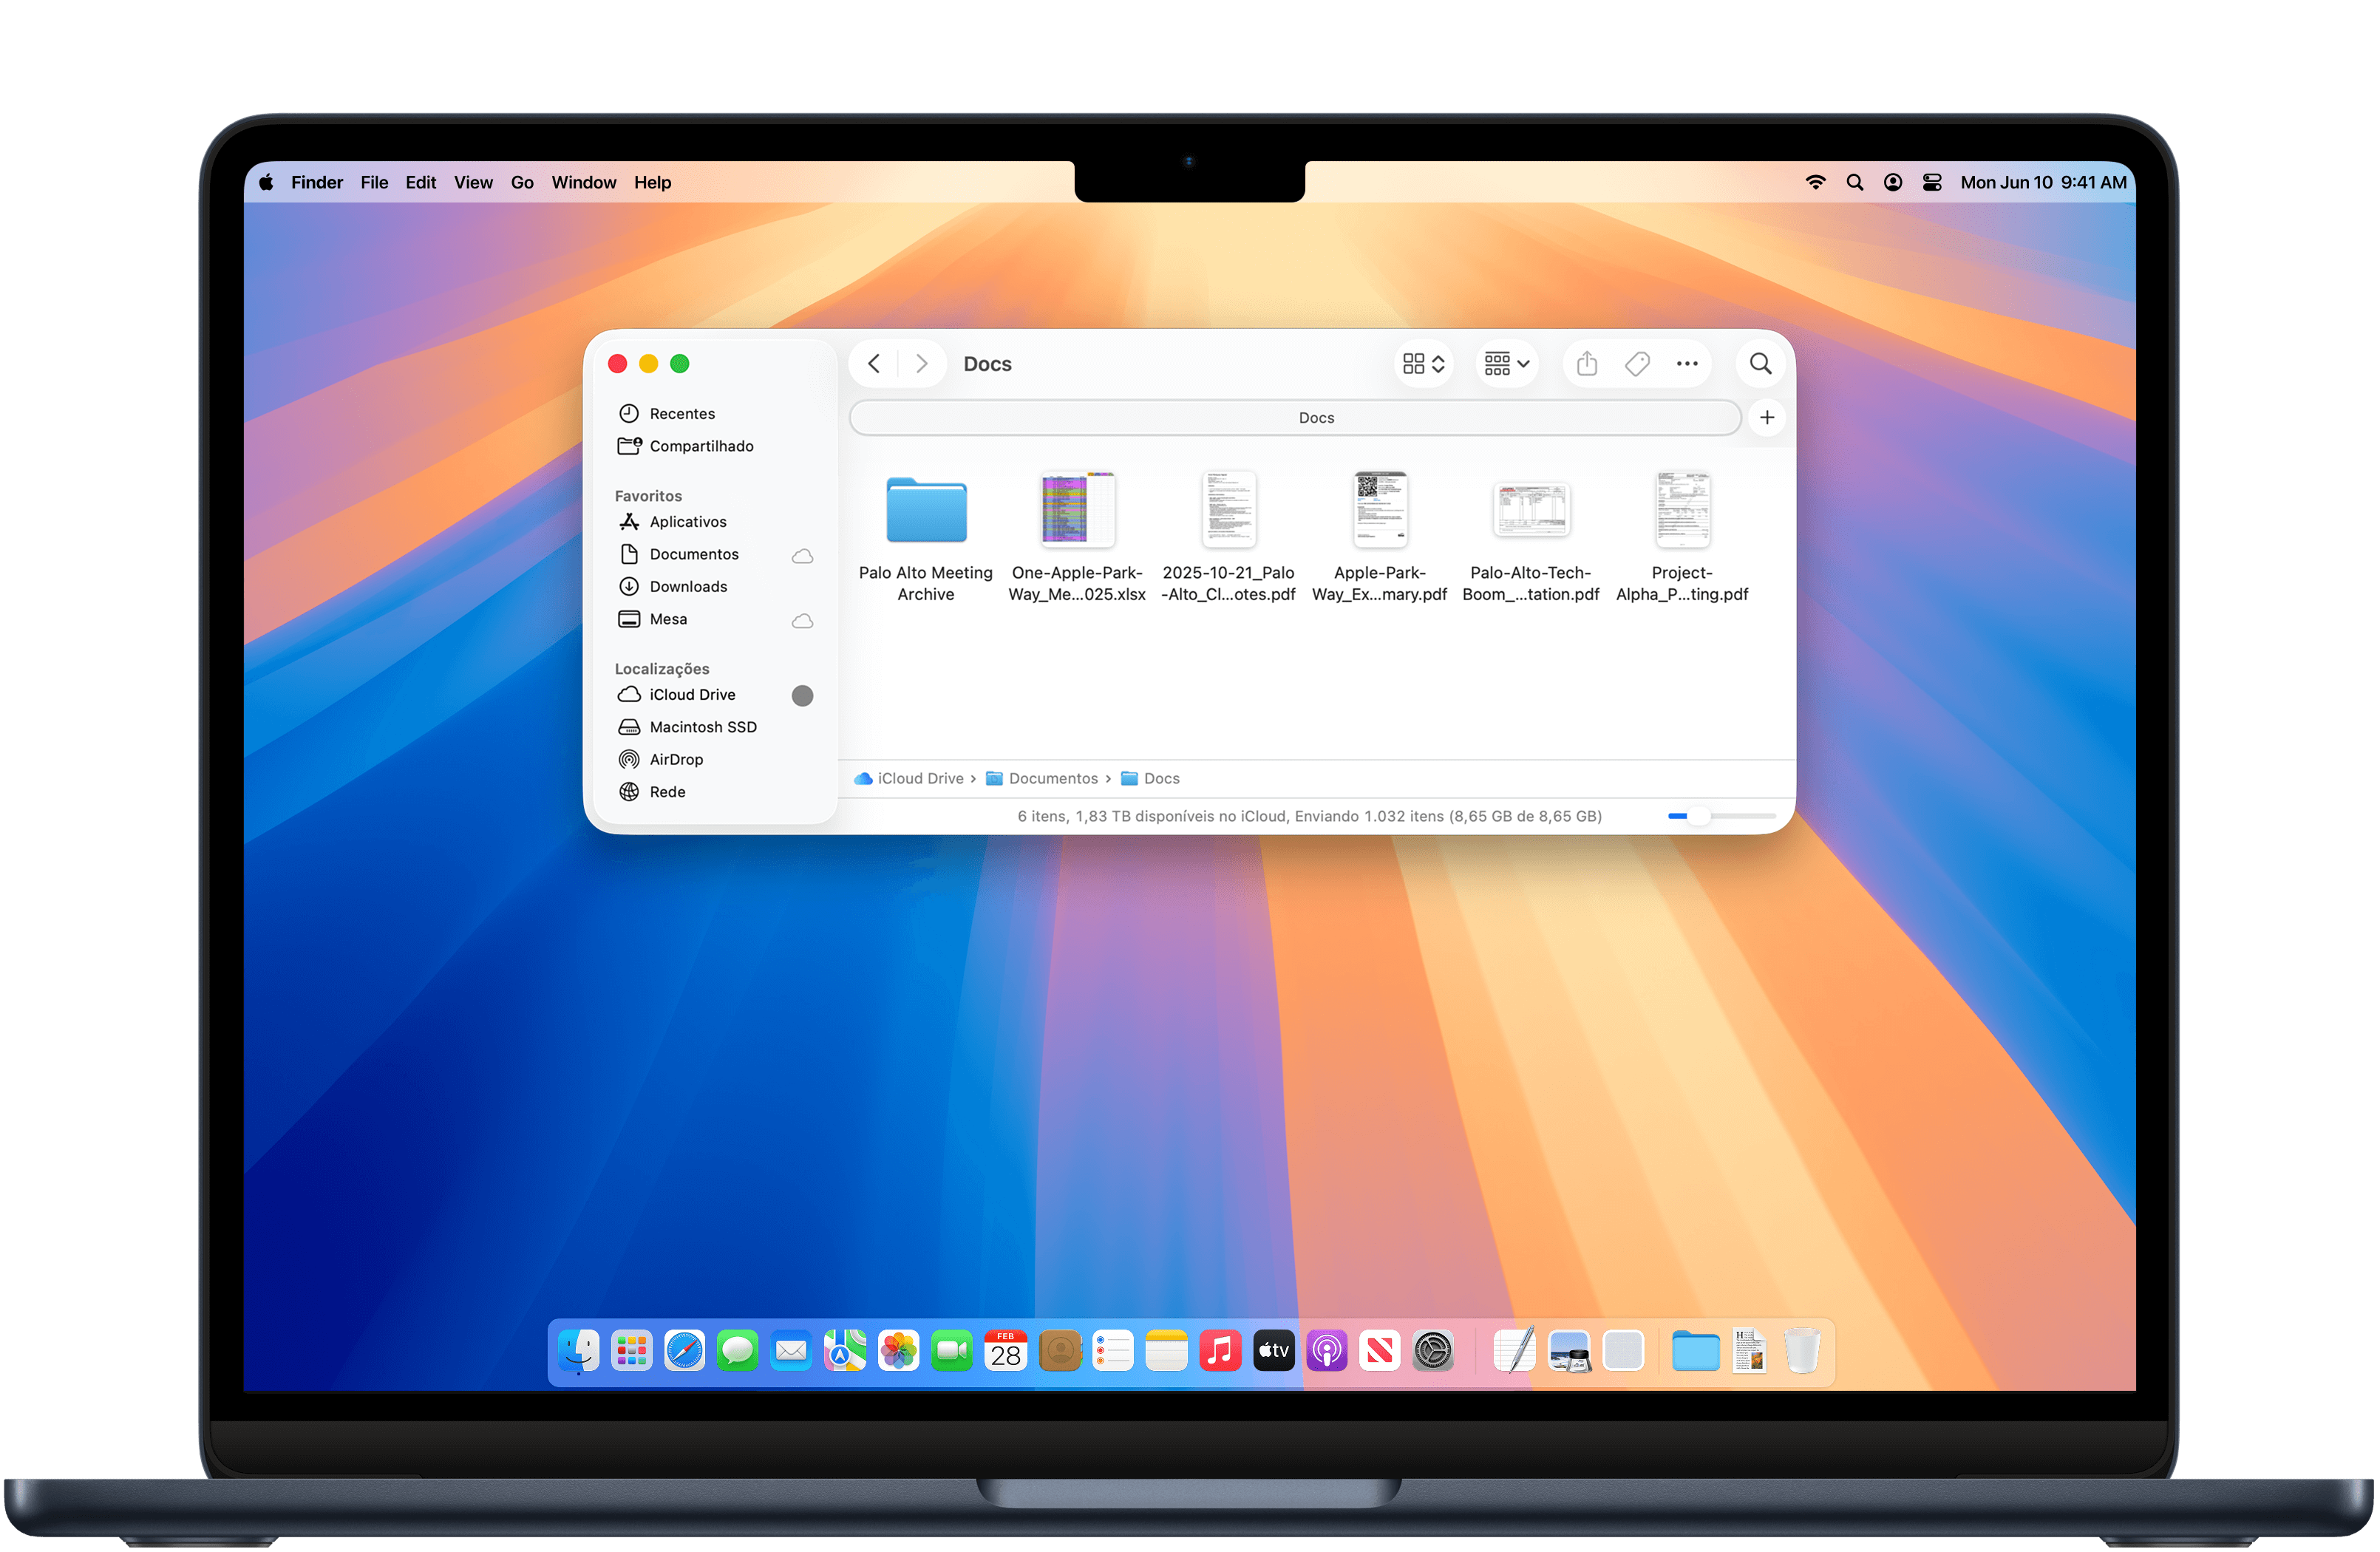
Task: Open Podcasts from the Dock
Action: [x=1327, y=1350]
